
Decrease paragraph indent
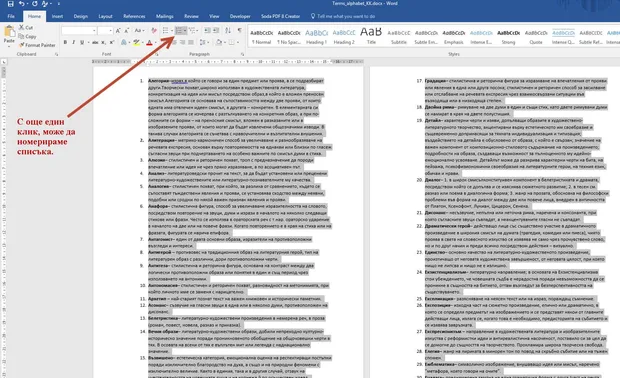point(207,30)
